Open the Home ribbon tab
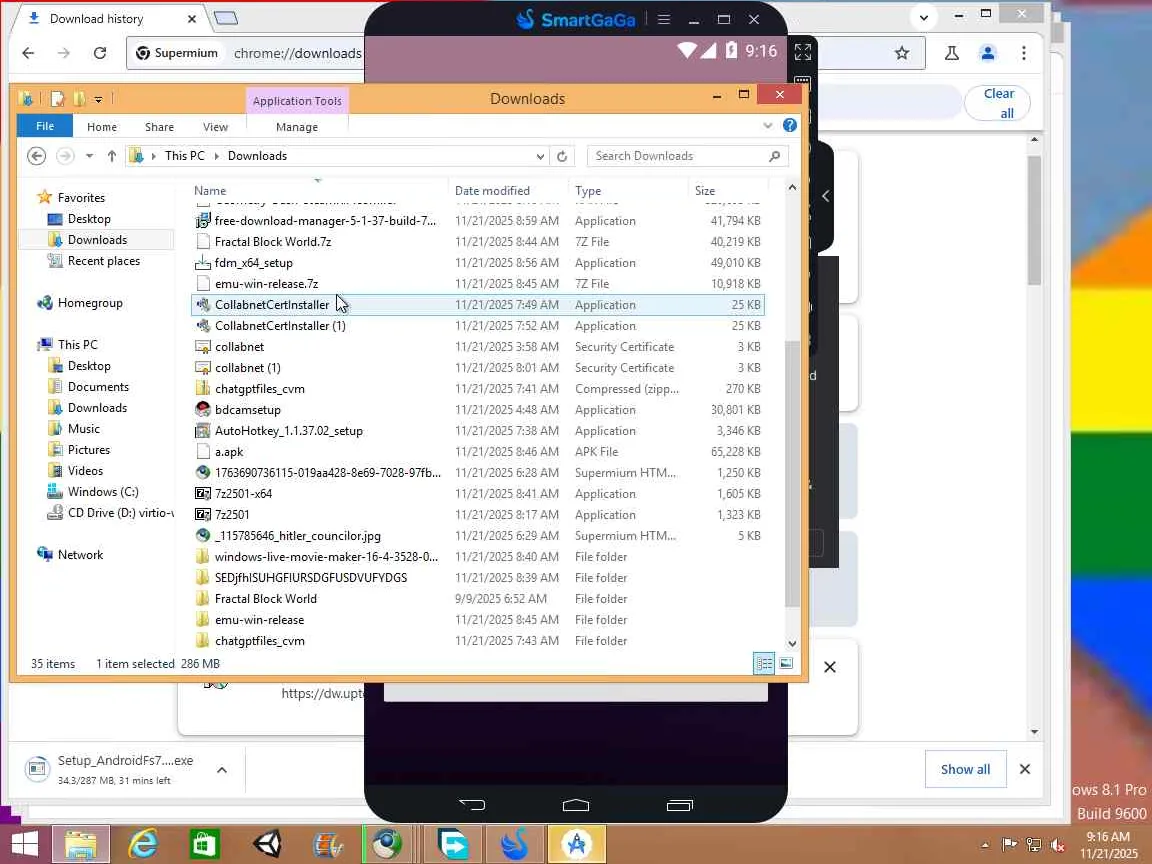The height and width of the screenshot is (864, 1152). tap(101, 126)
